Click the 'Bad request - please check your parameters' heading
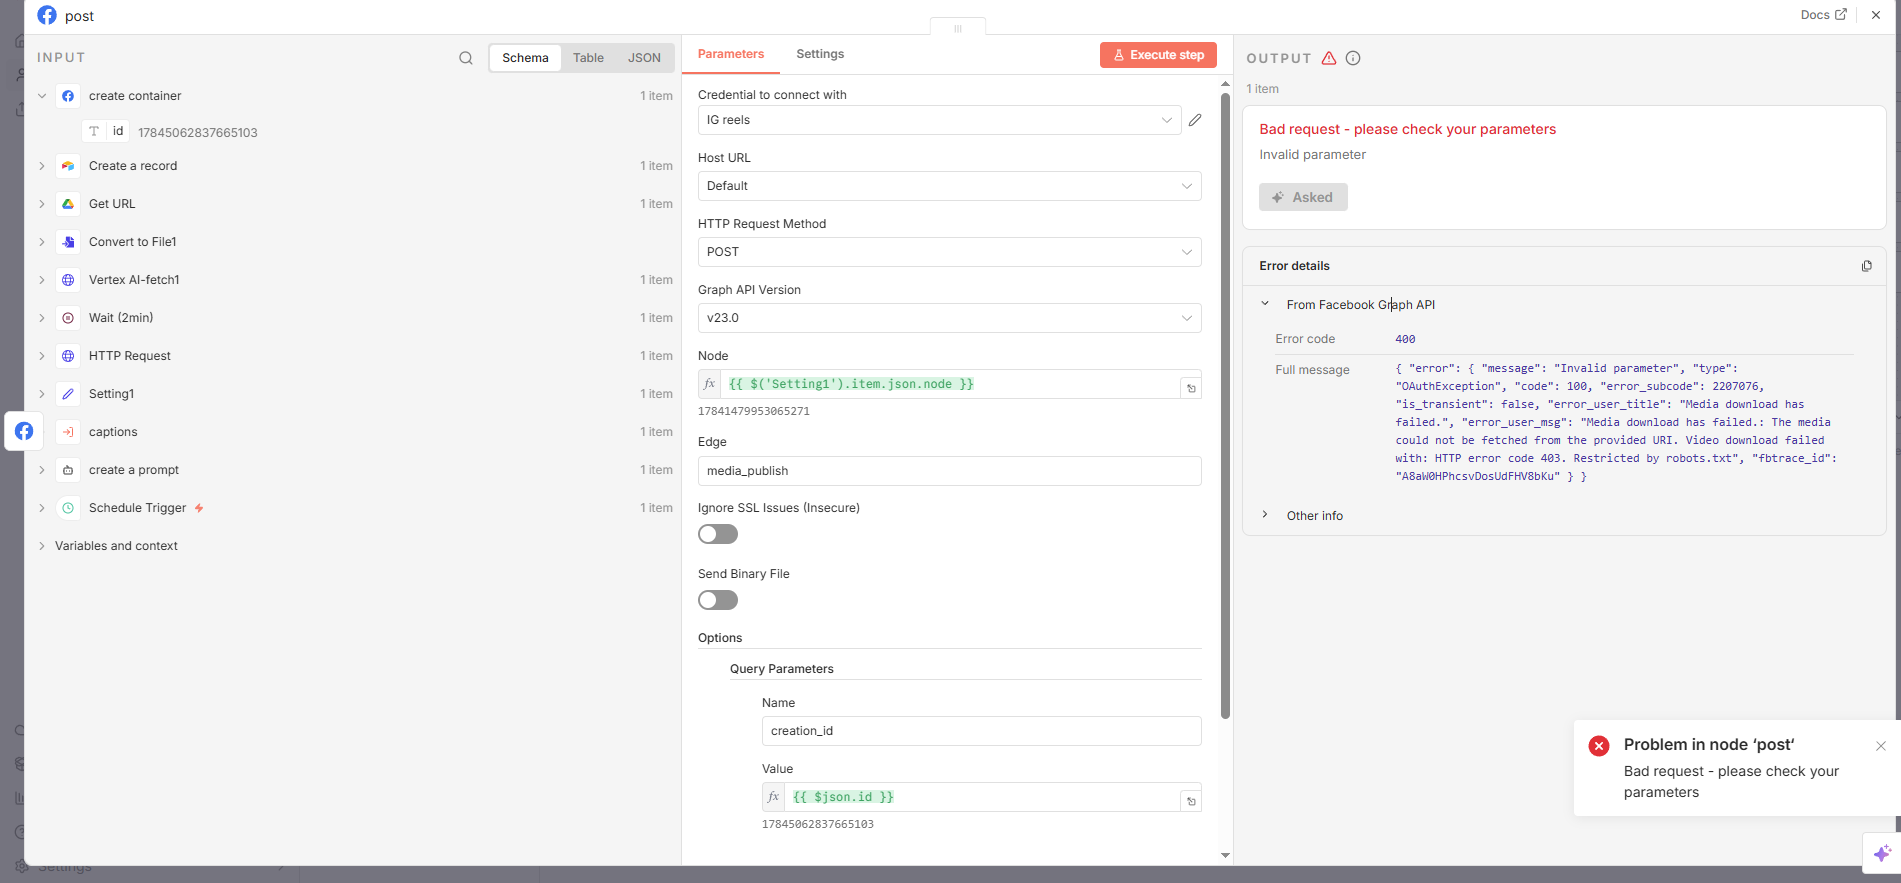 click(1408, 129)
